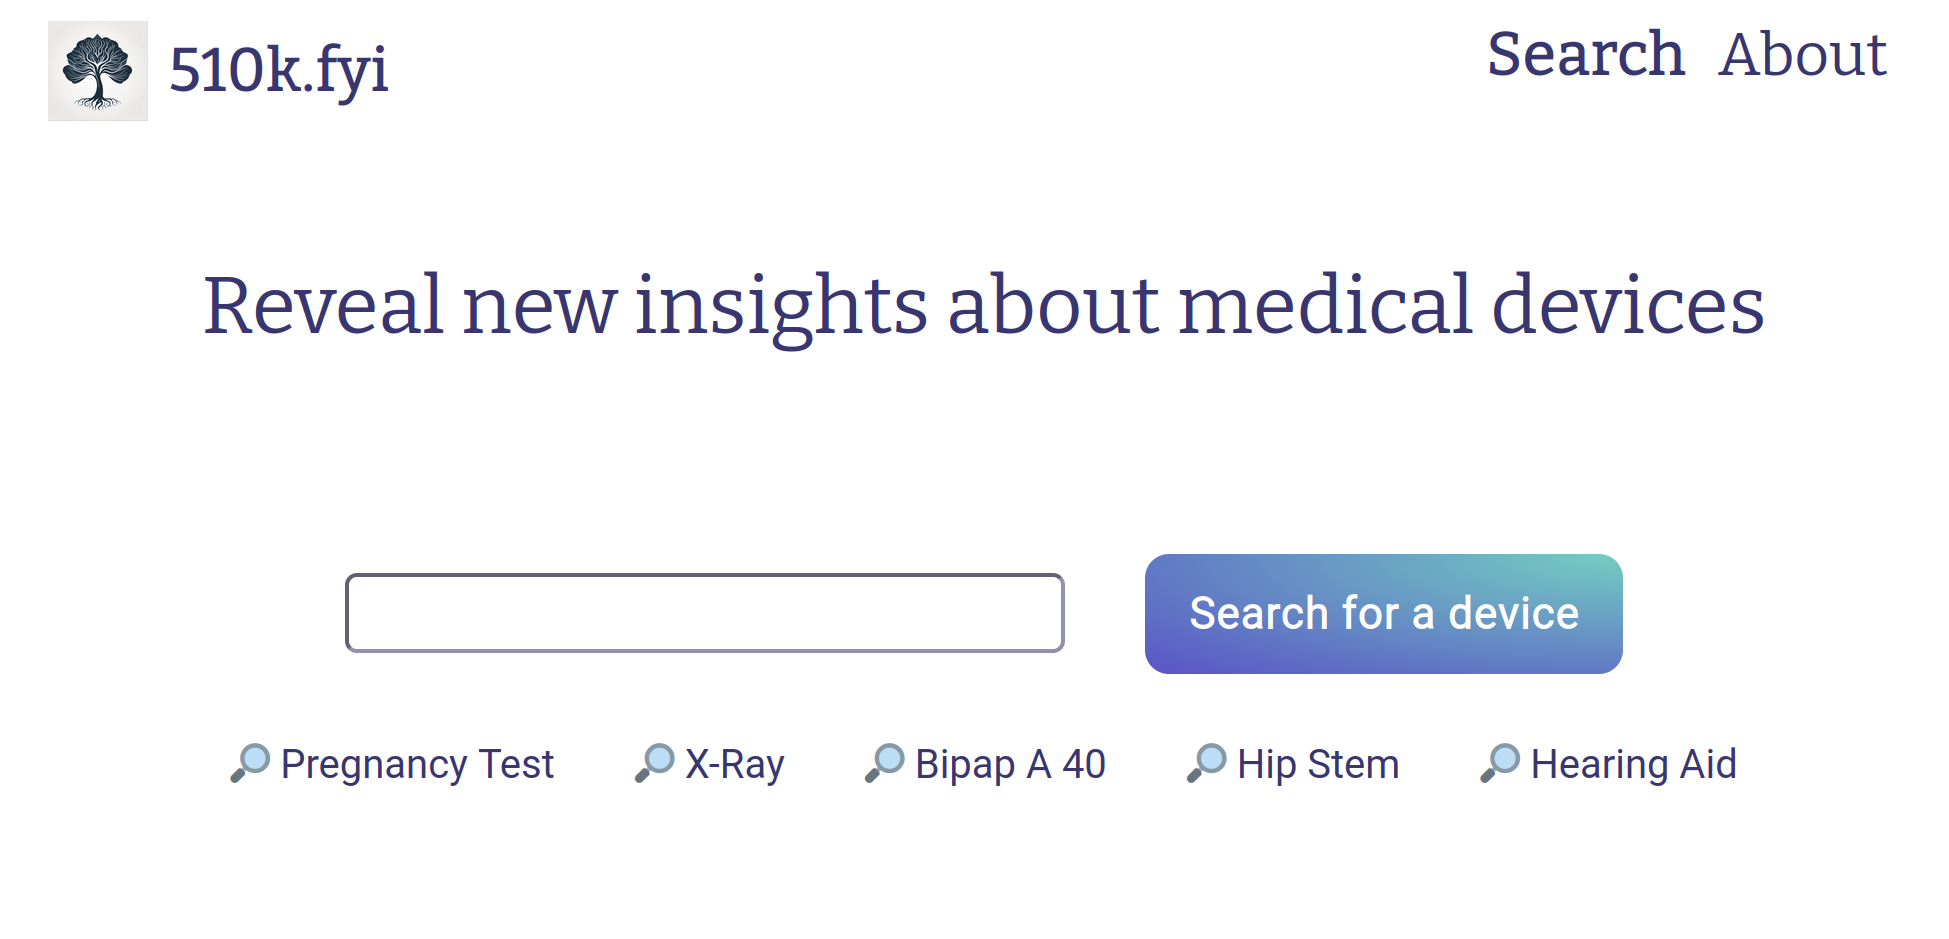
Task: Choose the Hip Stem suggestion text
Action: tap(1318, 764)
